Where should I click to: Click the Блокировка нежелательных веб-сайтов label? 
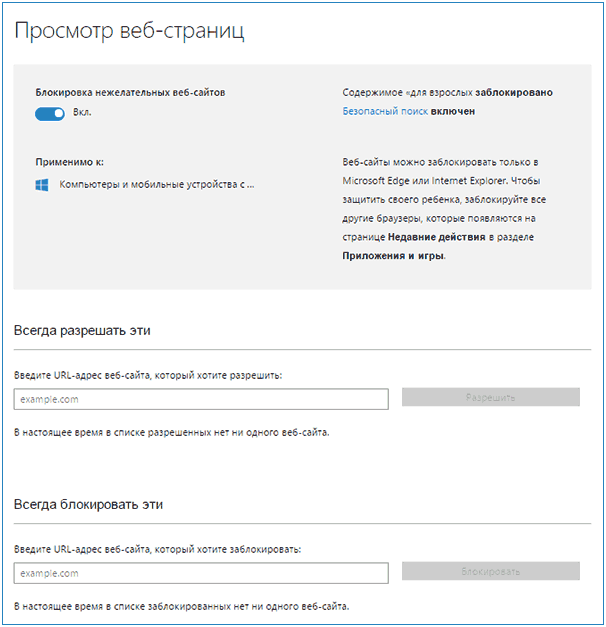click(130, 92)
